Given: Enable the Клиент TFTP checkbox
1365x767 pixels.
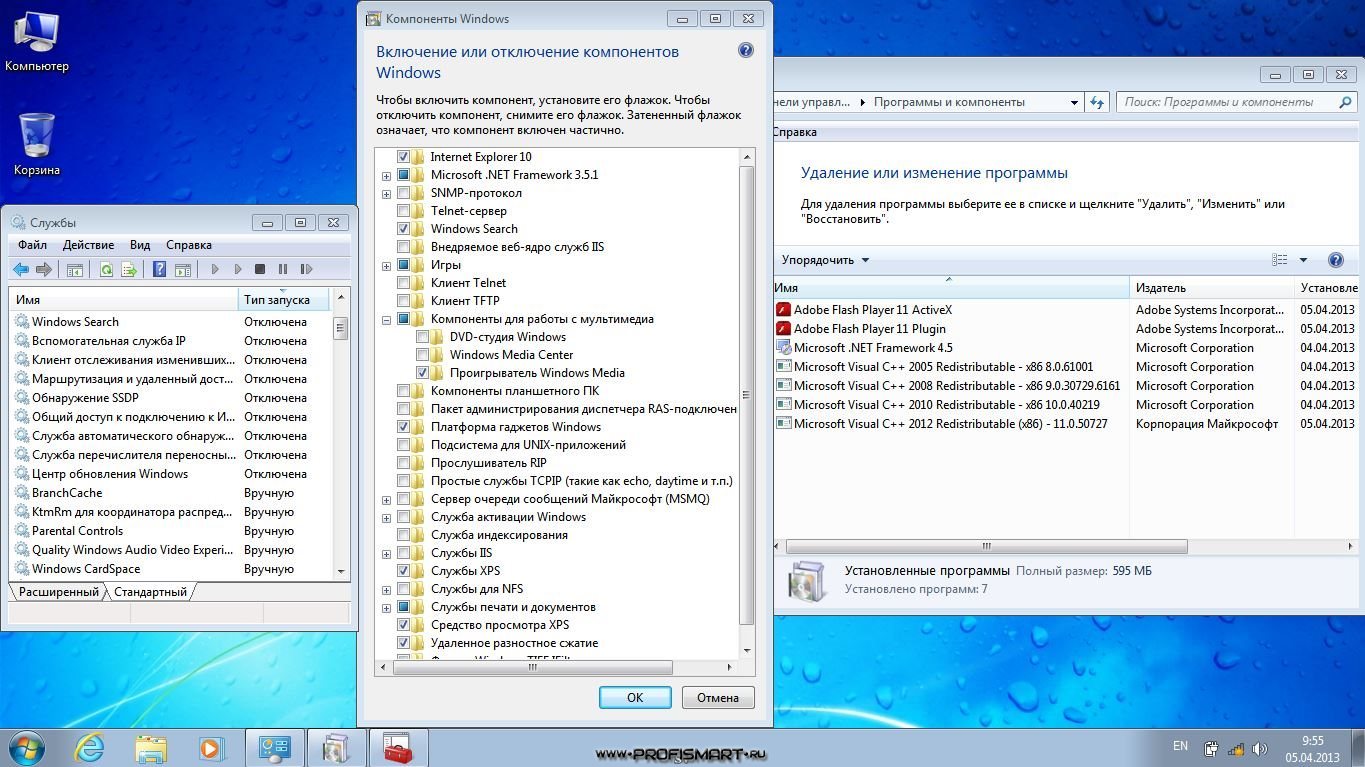Looking at the screenshot, I should [404, 301].
